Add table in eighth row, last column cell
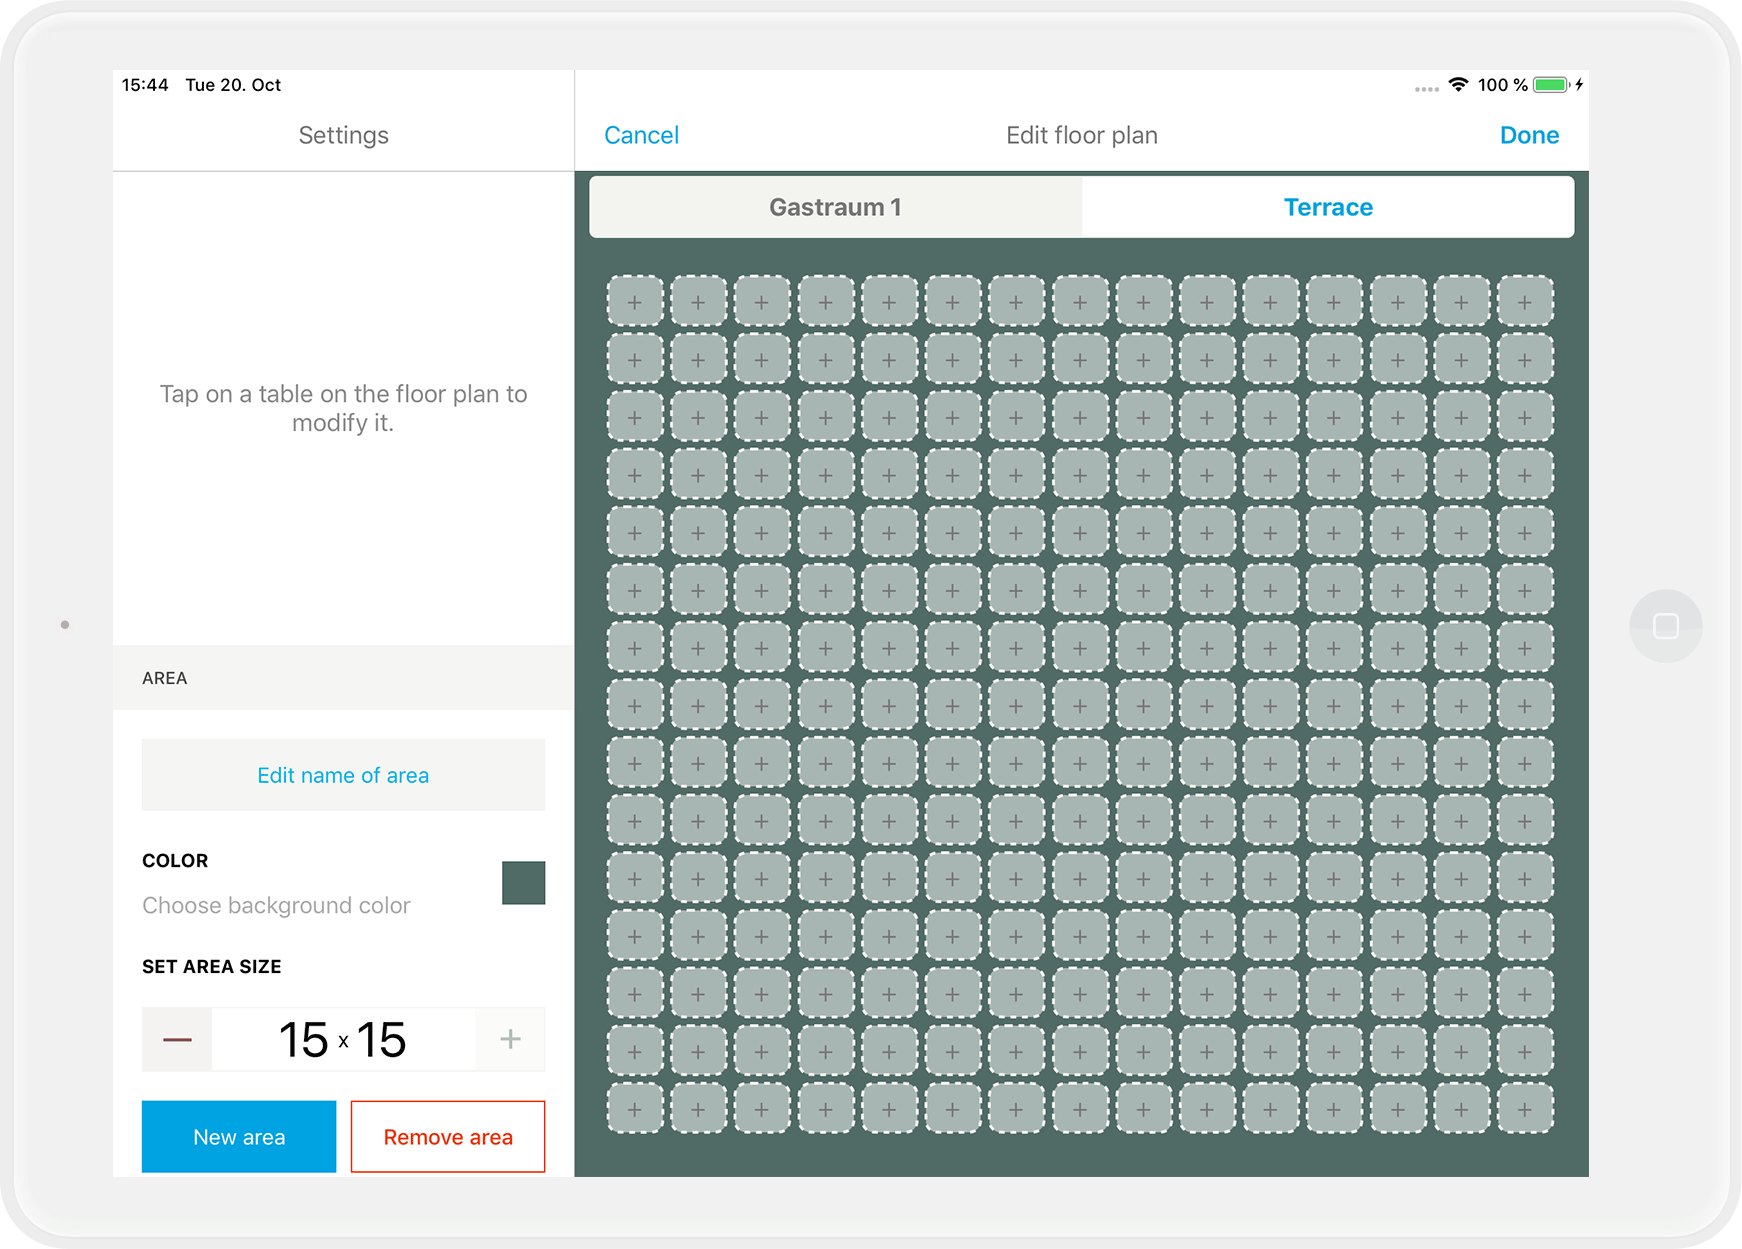The width and height of the screenshot is (1742, 1249). pyautogui.click(x=1525, y=705)
